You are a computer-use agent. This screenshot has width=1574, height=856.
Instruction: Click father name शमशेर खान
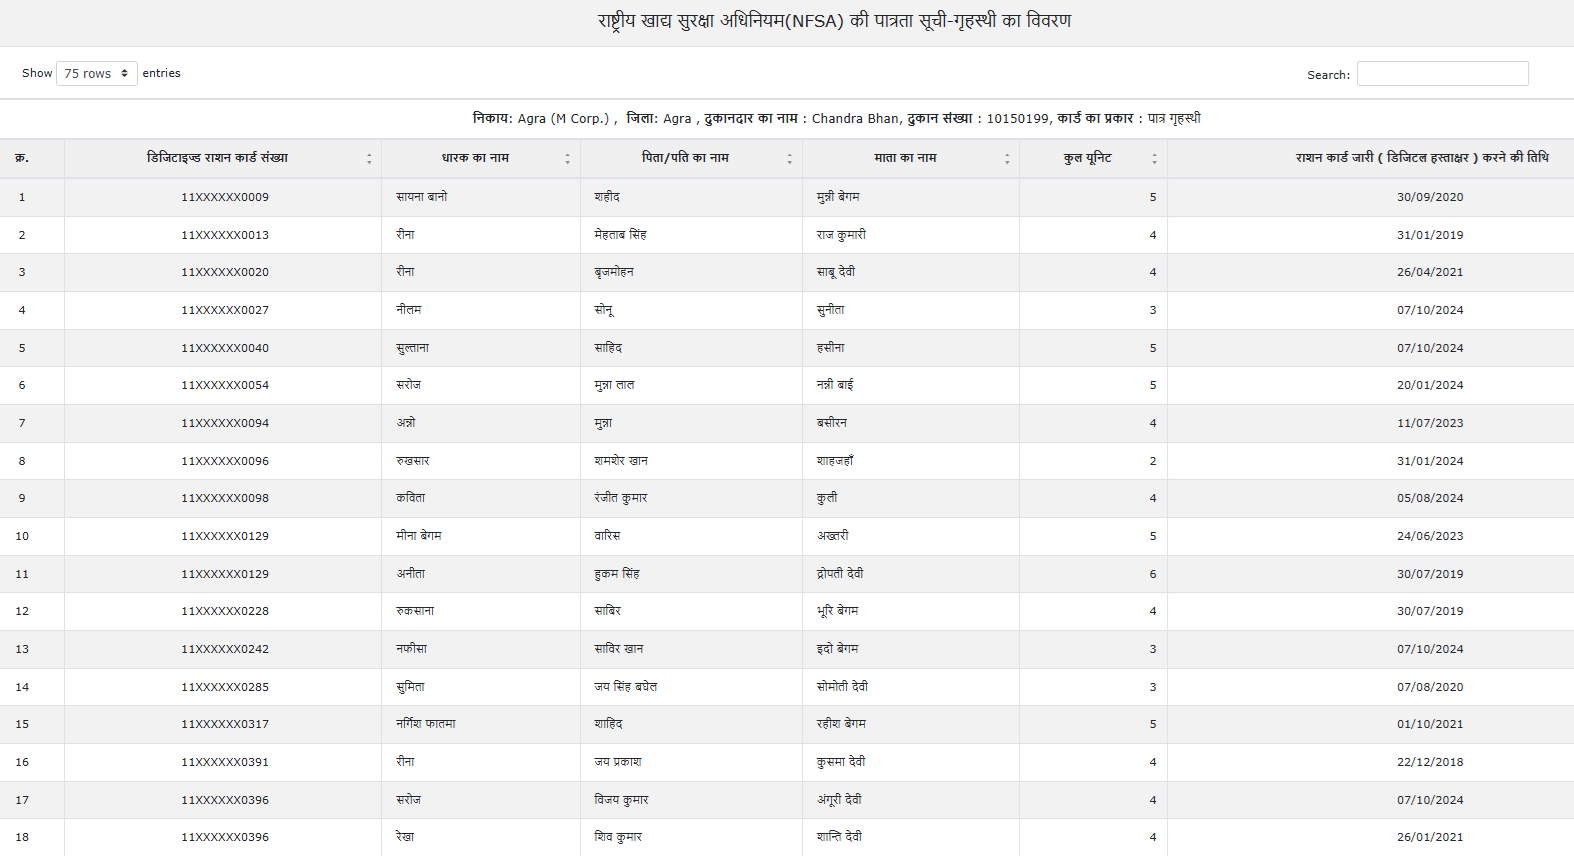(621, 461)
